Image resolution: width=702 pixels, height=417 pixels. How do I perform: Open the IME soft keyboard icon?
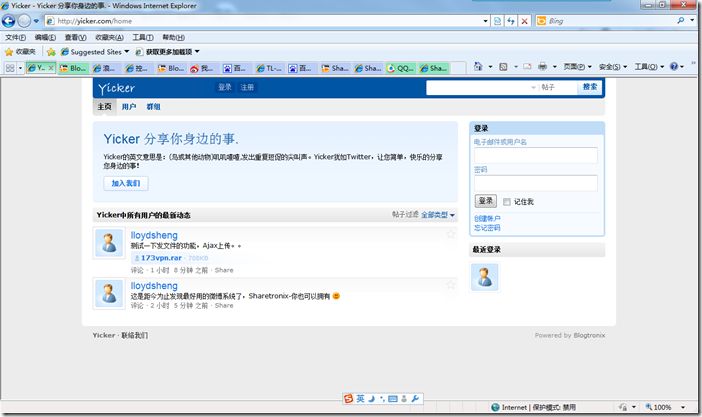[393, 399]
